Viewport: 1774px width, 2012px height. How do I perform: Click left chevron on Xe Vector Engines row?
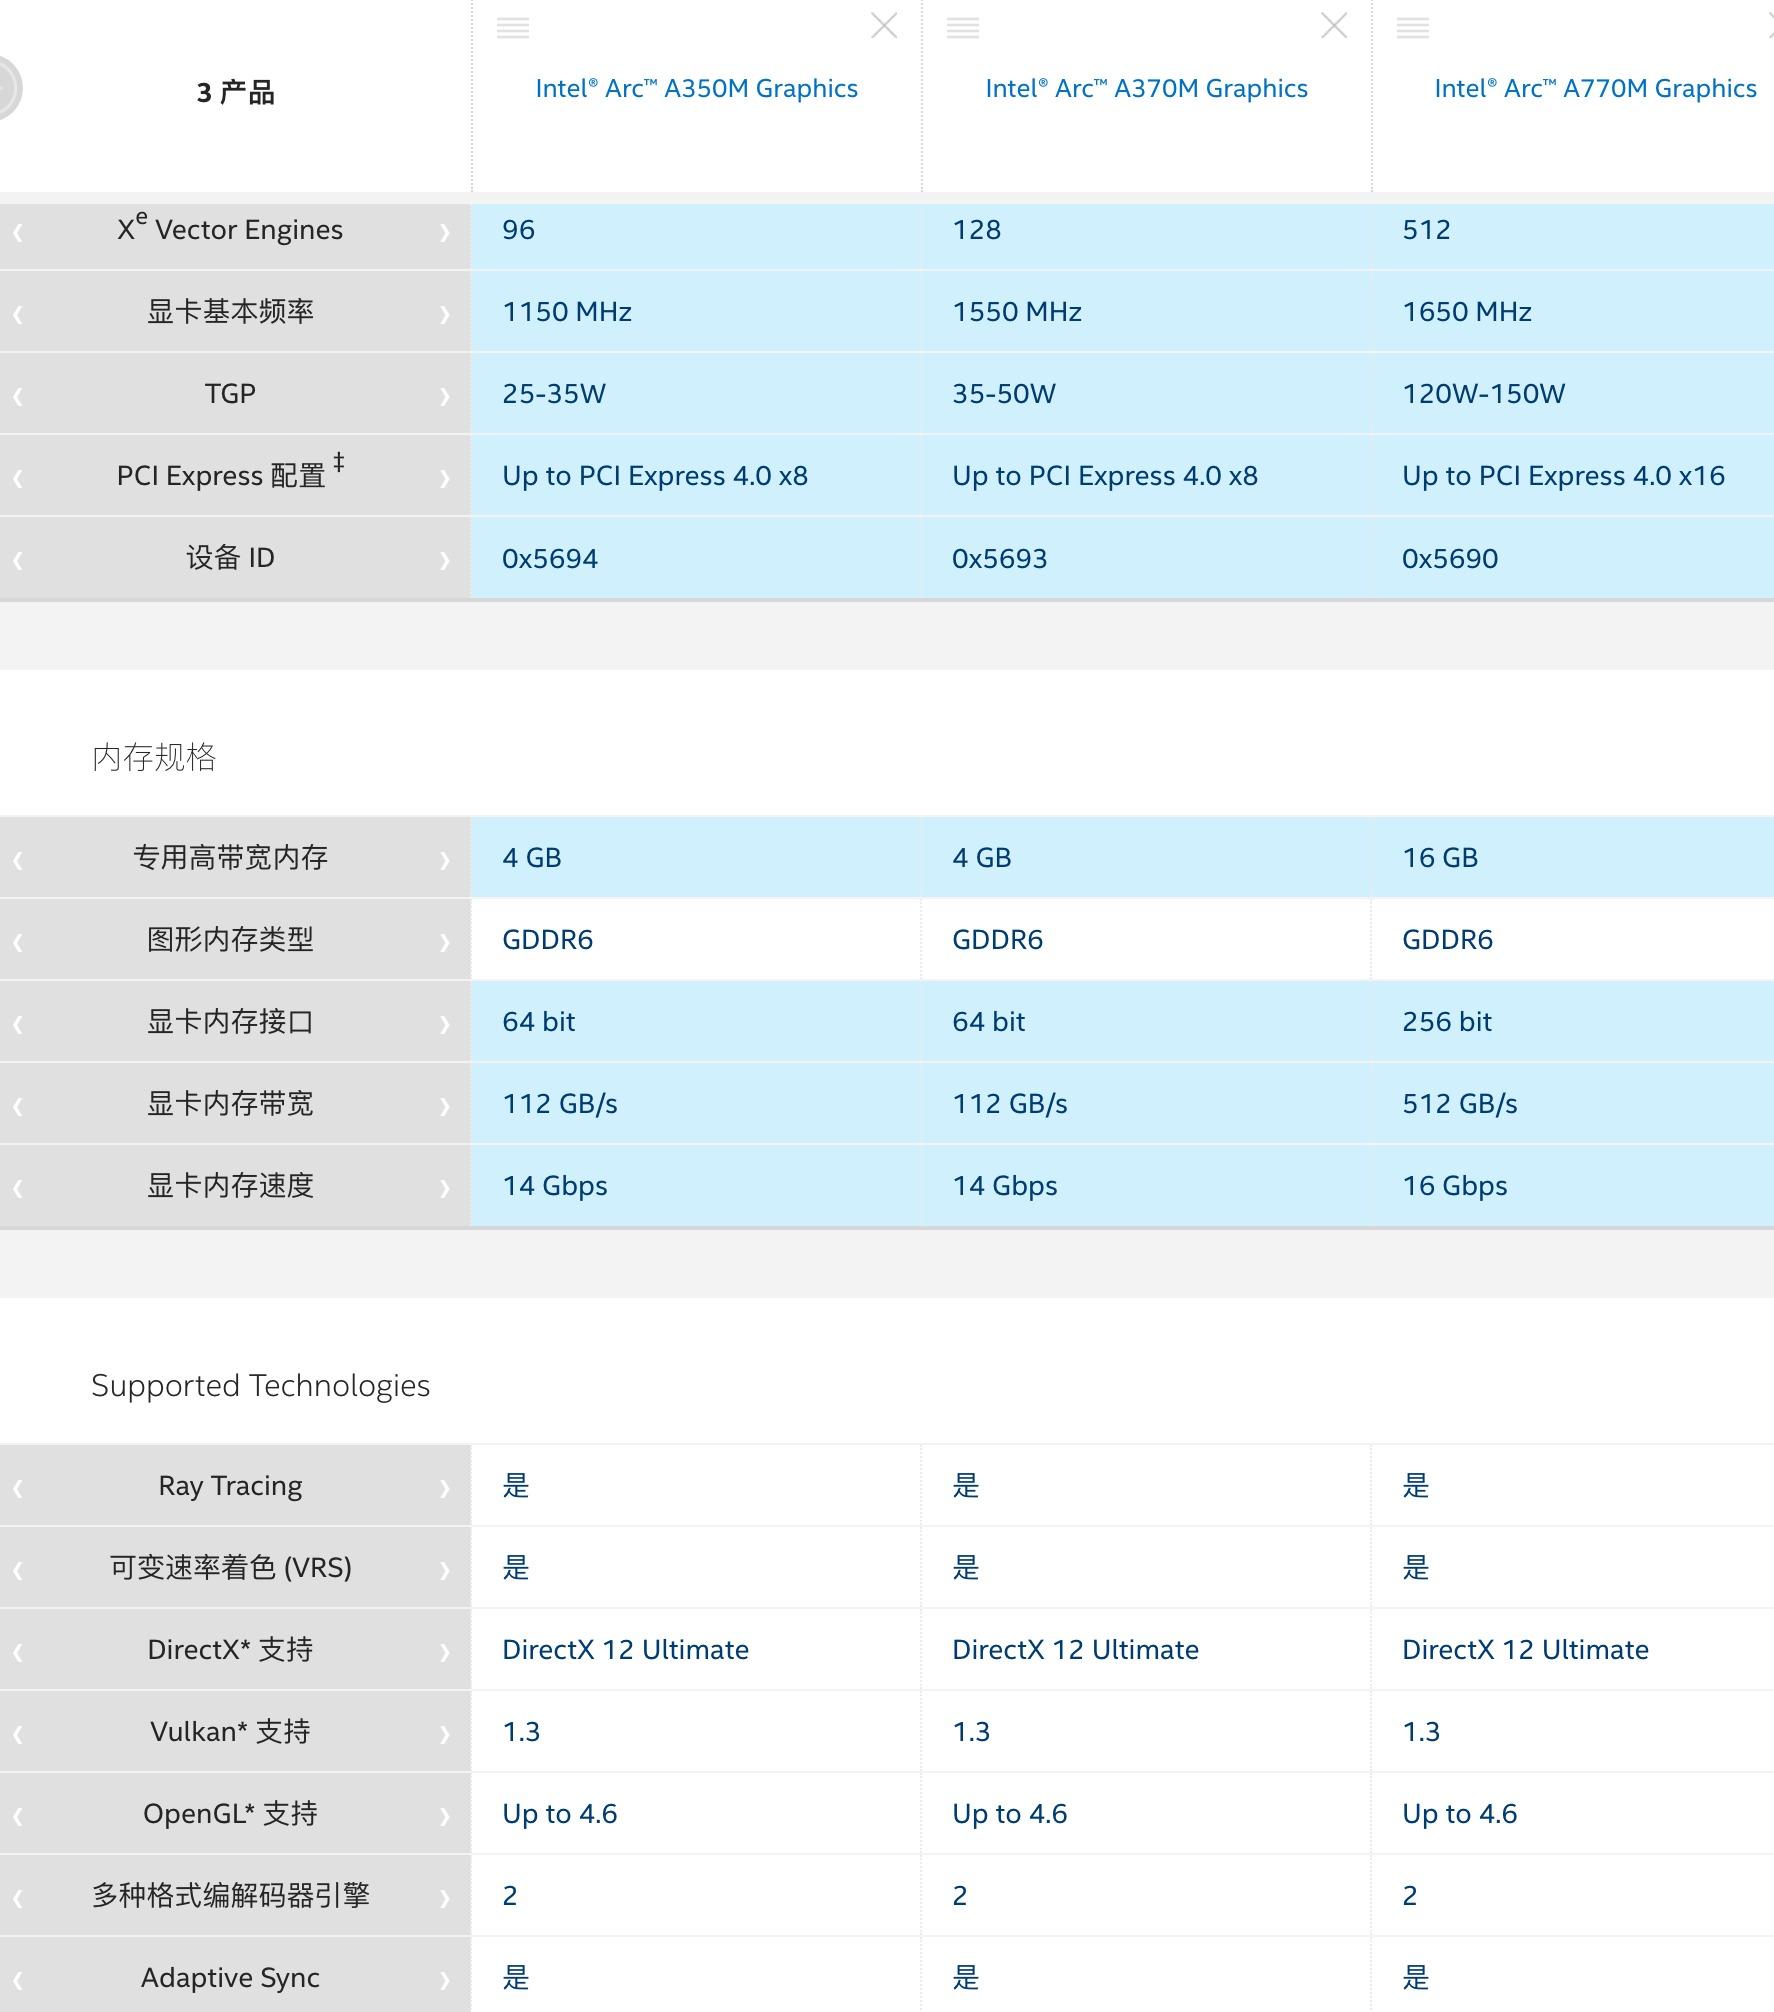(18, 232)
